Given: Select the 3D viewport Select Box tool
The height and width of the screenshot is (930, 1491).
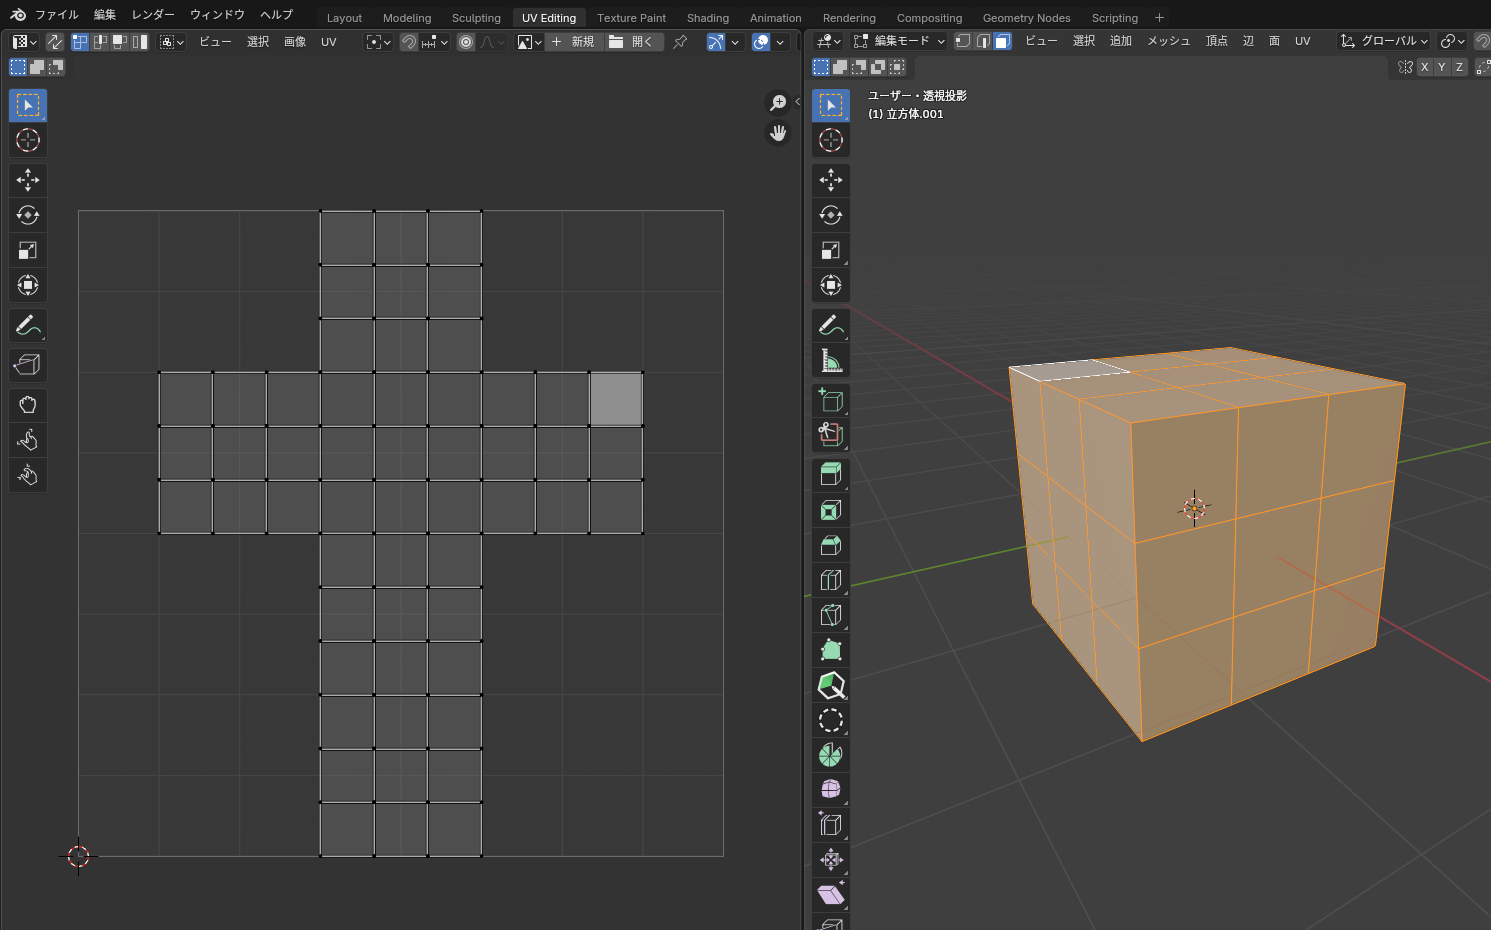Looking at the screenshot, I should point(831,105).
